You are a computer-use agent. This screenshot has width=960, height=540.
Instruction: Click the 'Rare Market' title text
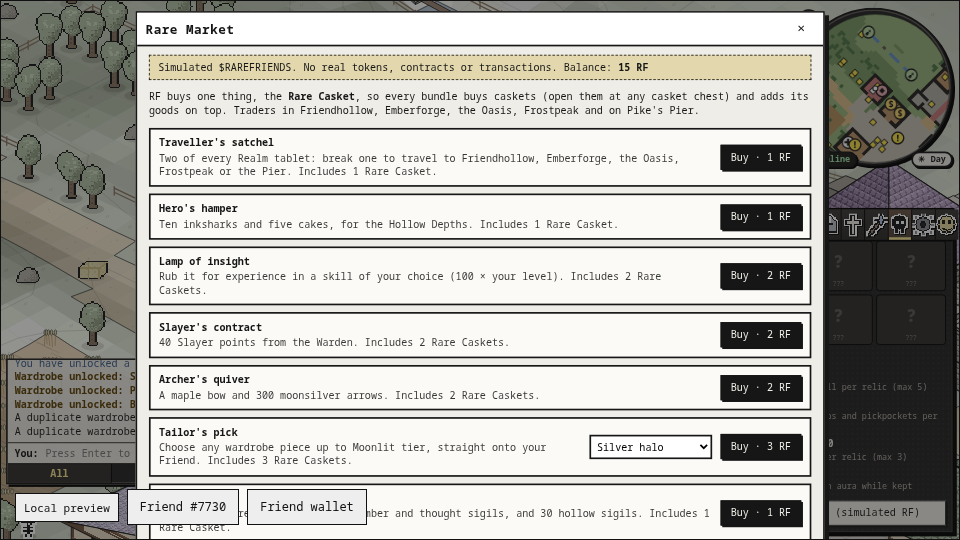tap(190, 29)
